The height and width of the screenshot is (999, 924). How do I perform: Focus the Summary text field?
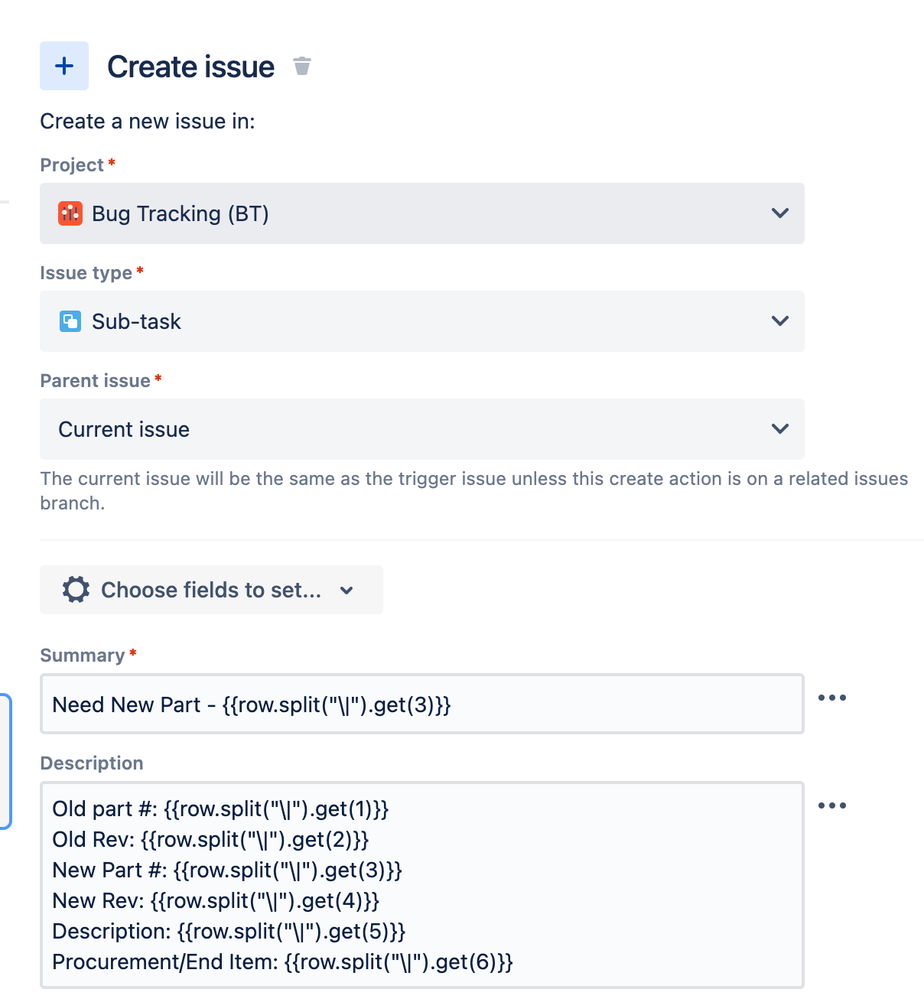(x=422, y=704)
